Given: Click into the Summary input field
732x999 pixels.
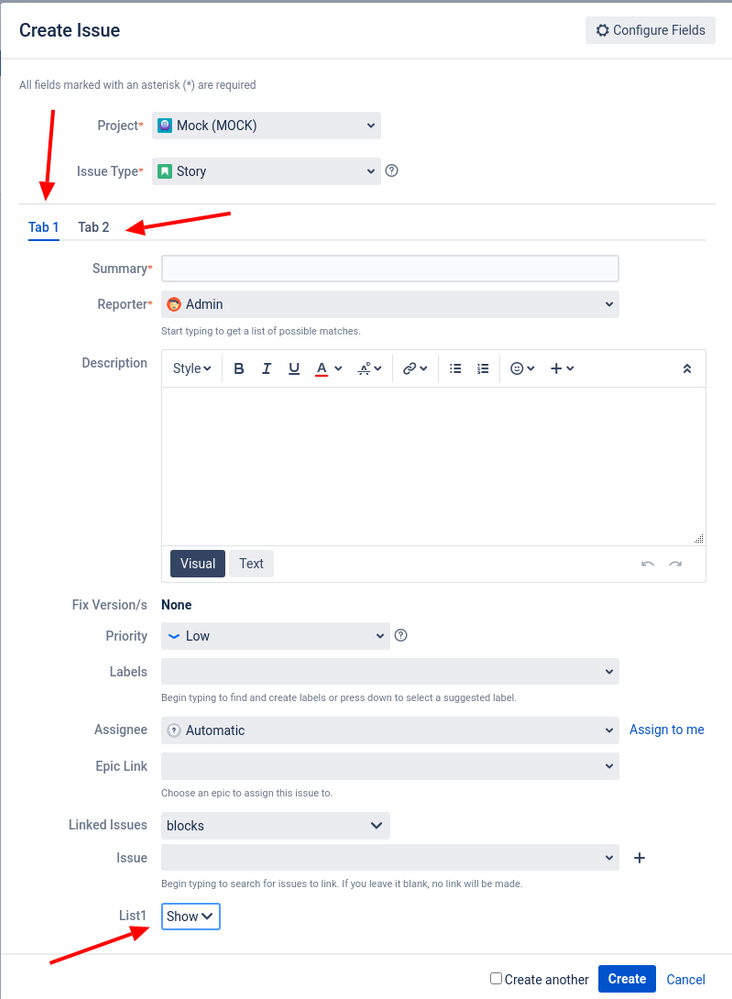Looking at the screenshot, I should (390, 269).
